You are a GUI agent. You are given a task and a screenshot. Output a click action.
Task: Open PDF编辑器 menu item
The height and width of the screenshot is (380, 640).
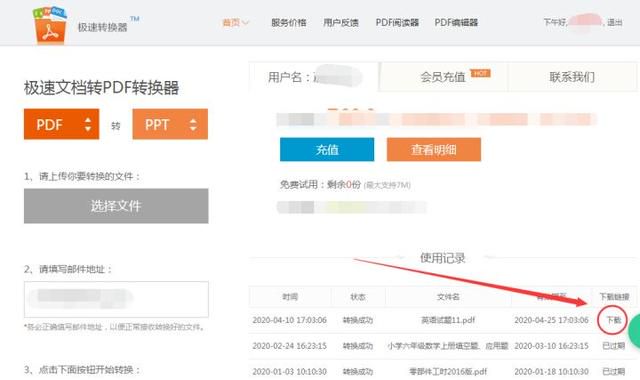(x=456, y=22)
